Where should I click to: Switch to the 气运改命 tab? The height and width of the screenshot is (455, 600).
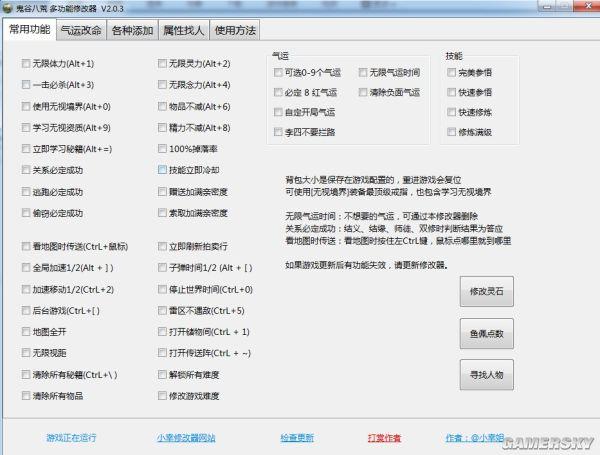click(81, 30)
